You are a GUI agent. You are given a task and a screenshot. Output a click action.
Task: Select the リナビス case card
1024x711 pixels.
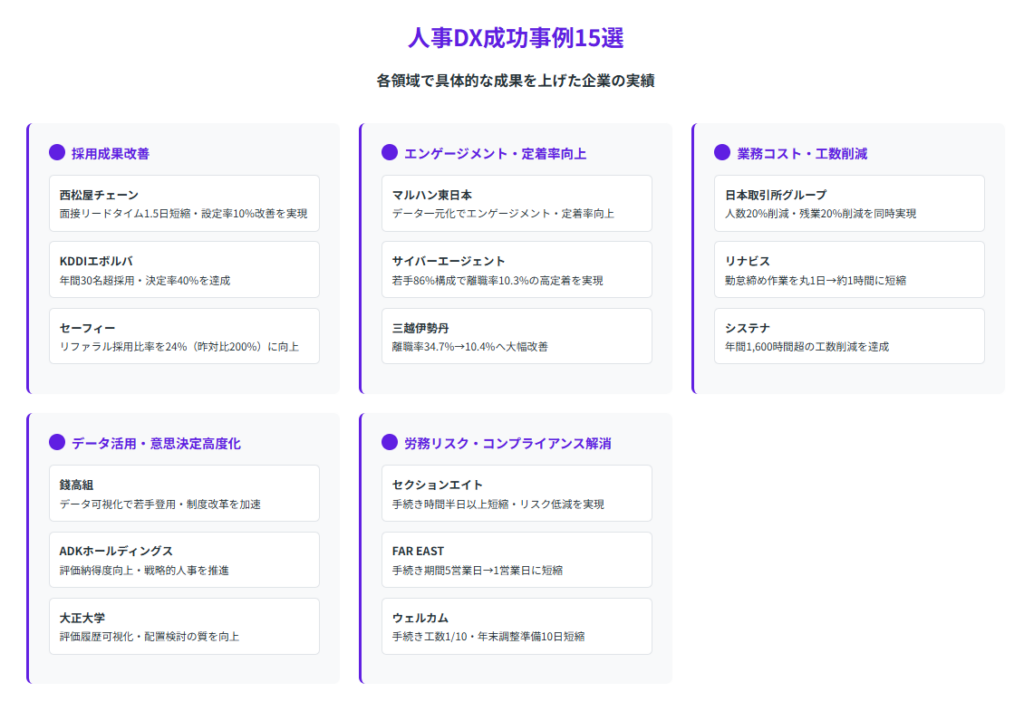849,270
